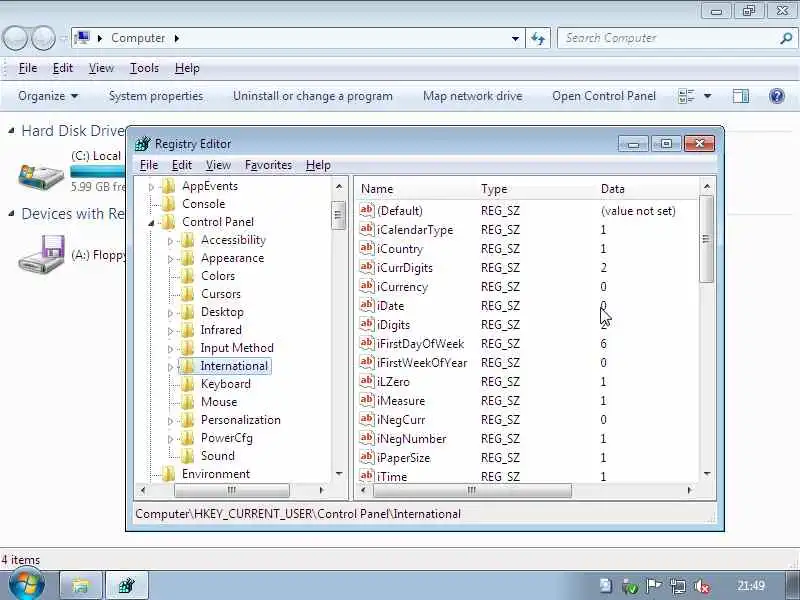Select the Environment key folder icon

(x=168, y=474)
